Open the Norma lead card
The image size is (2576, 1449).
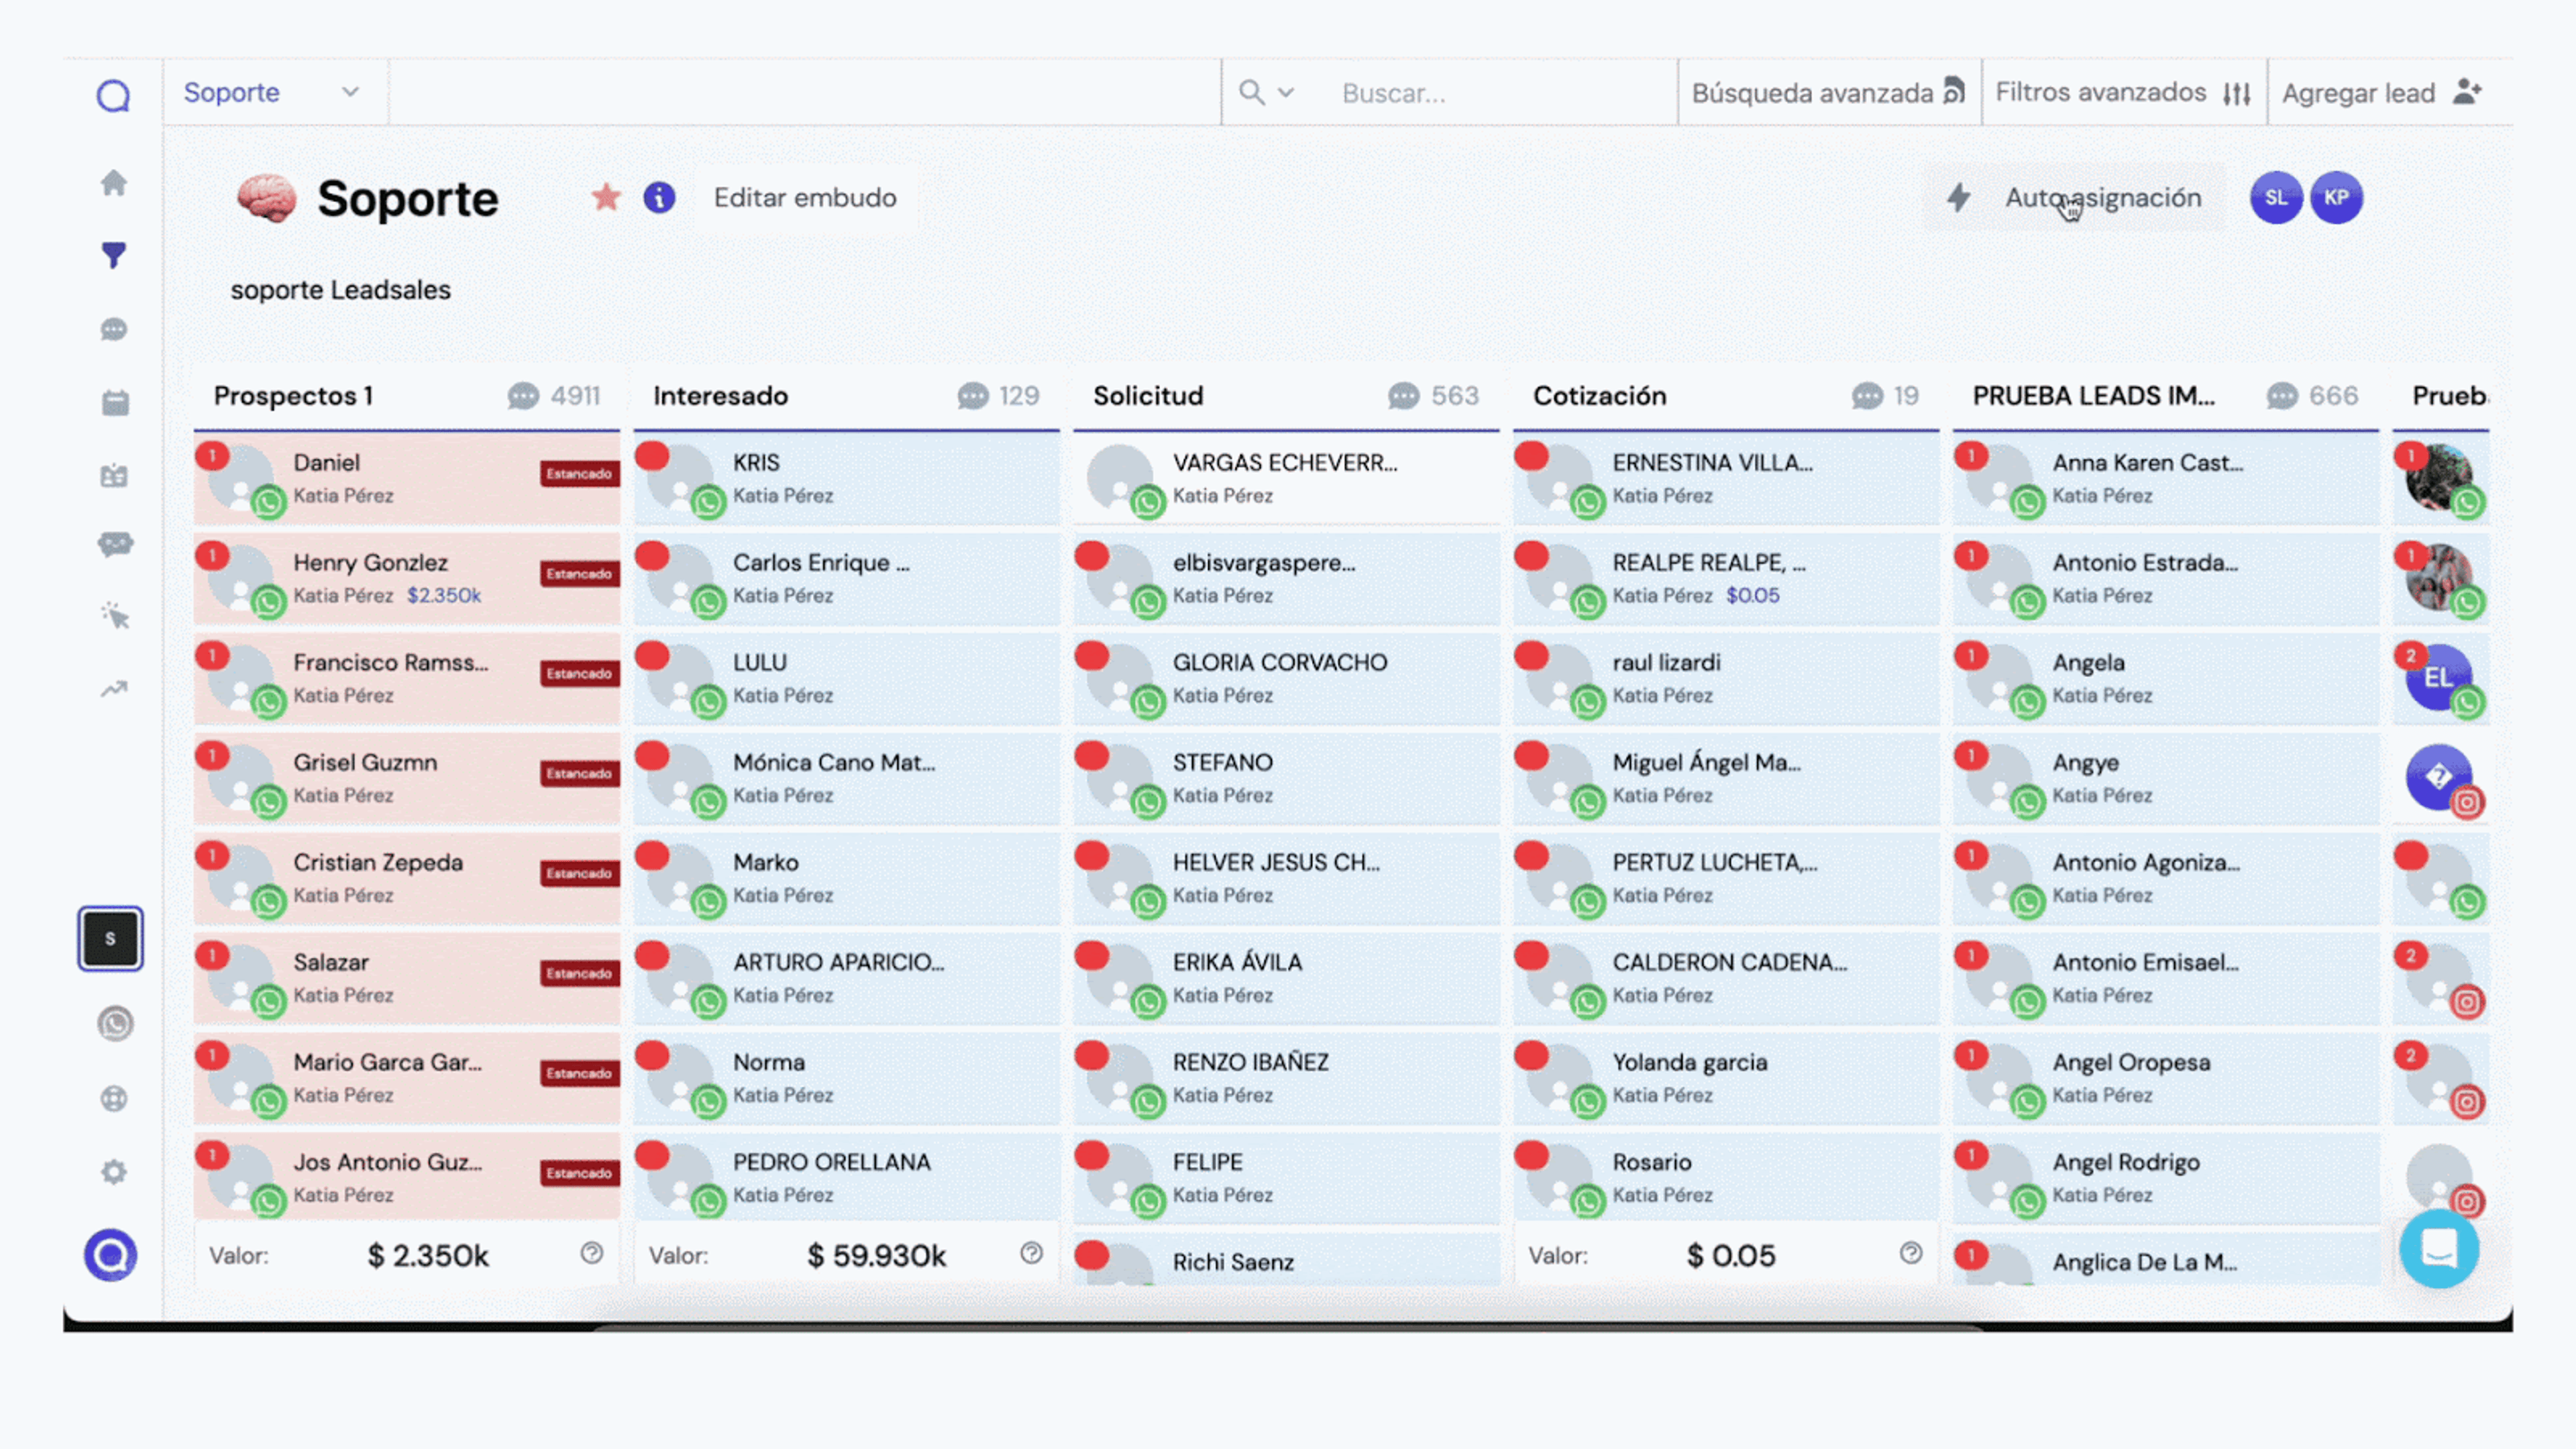(x=846, y=1079)
